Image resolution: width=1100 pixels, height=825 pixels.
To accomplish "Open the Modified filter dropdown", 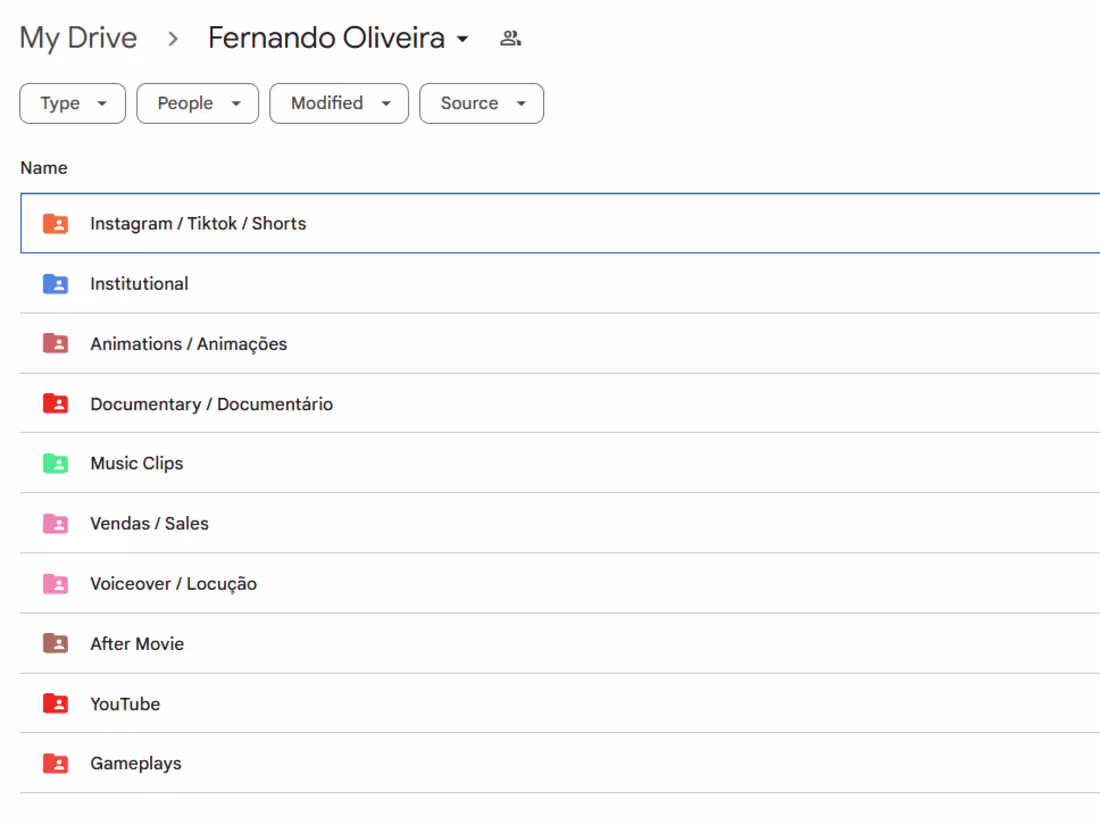I will pyautogui.click(x=339, y=104).
